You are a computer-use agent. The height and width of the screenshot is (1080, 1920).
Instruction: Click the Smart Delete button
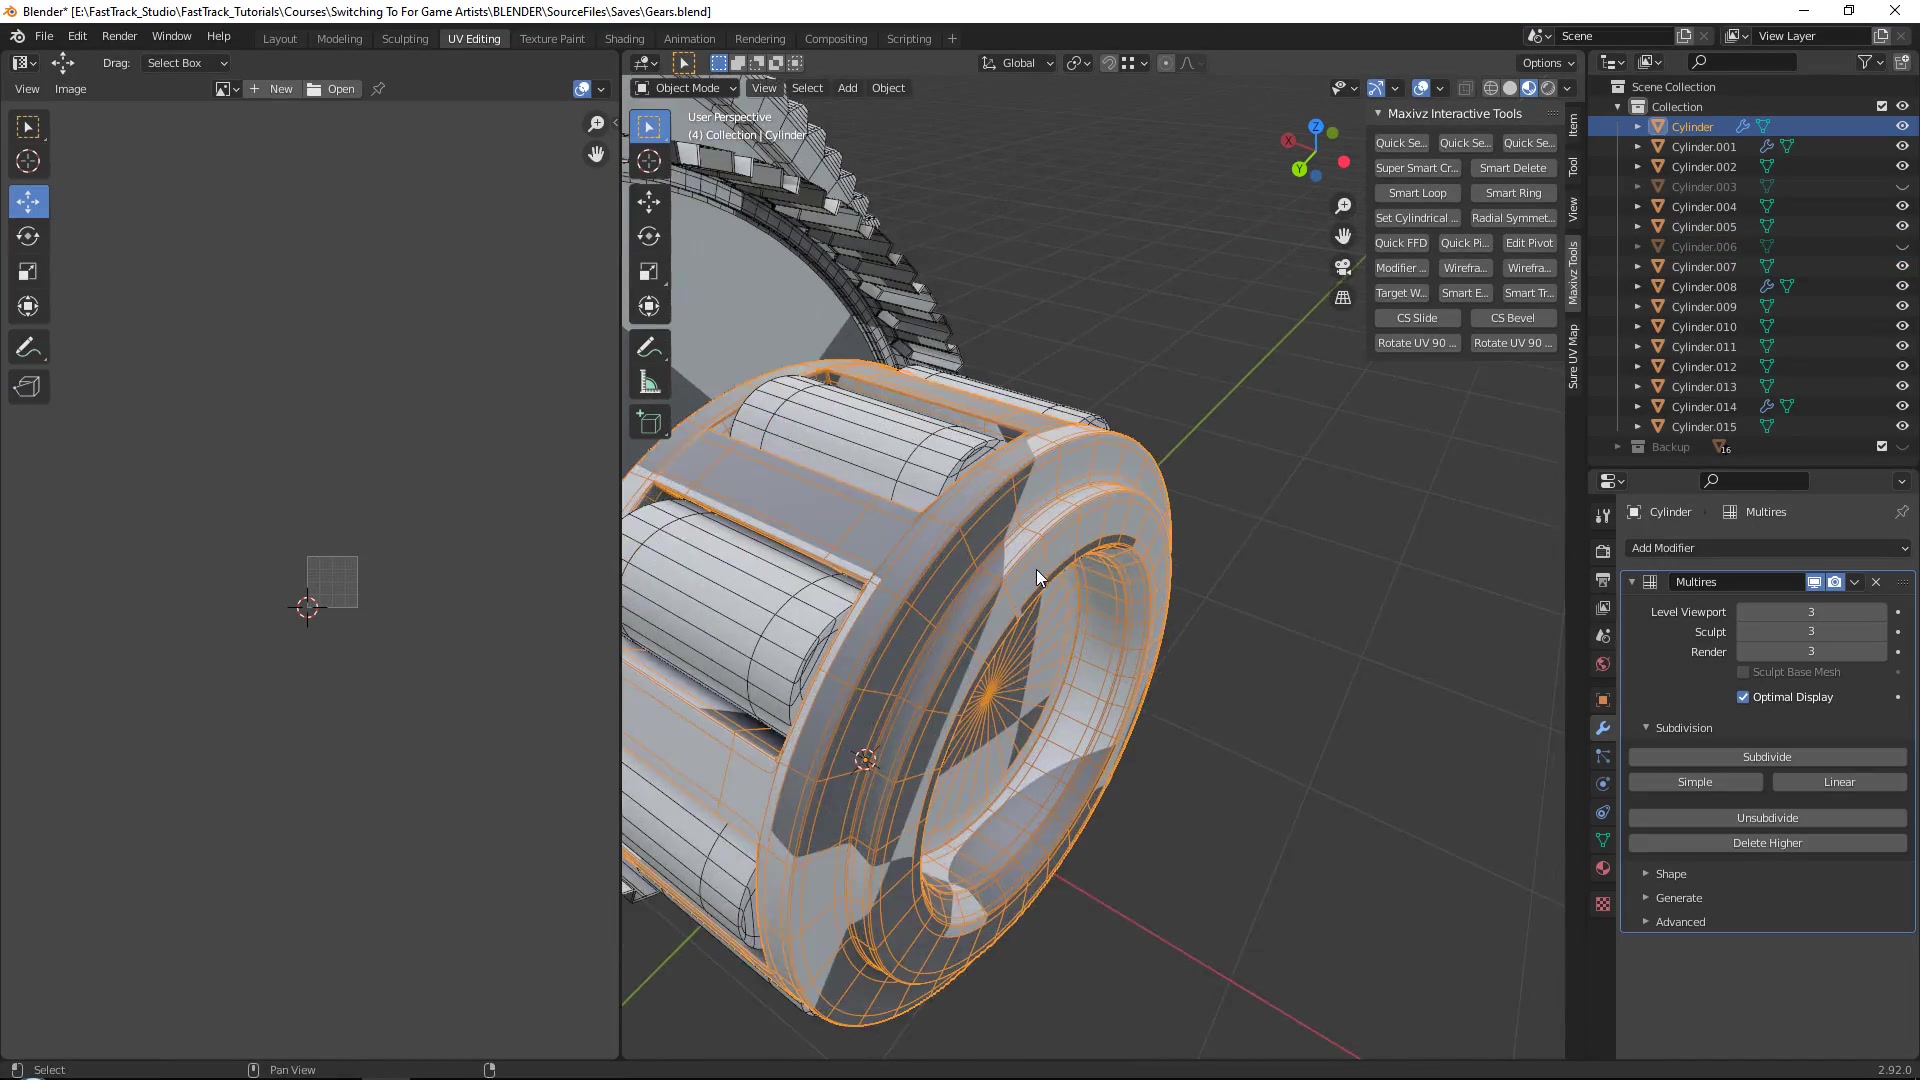1513,168
